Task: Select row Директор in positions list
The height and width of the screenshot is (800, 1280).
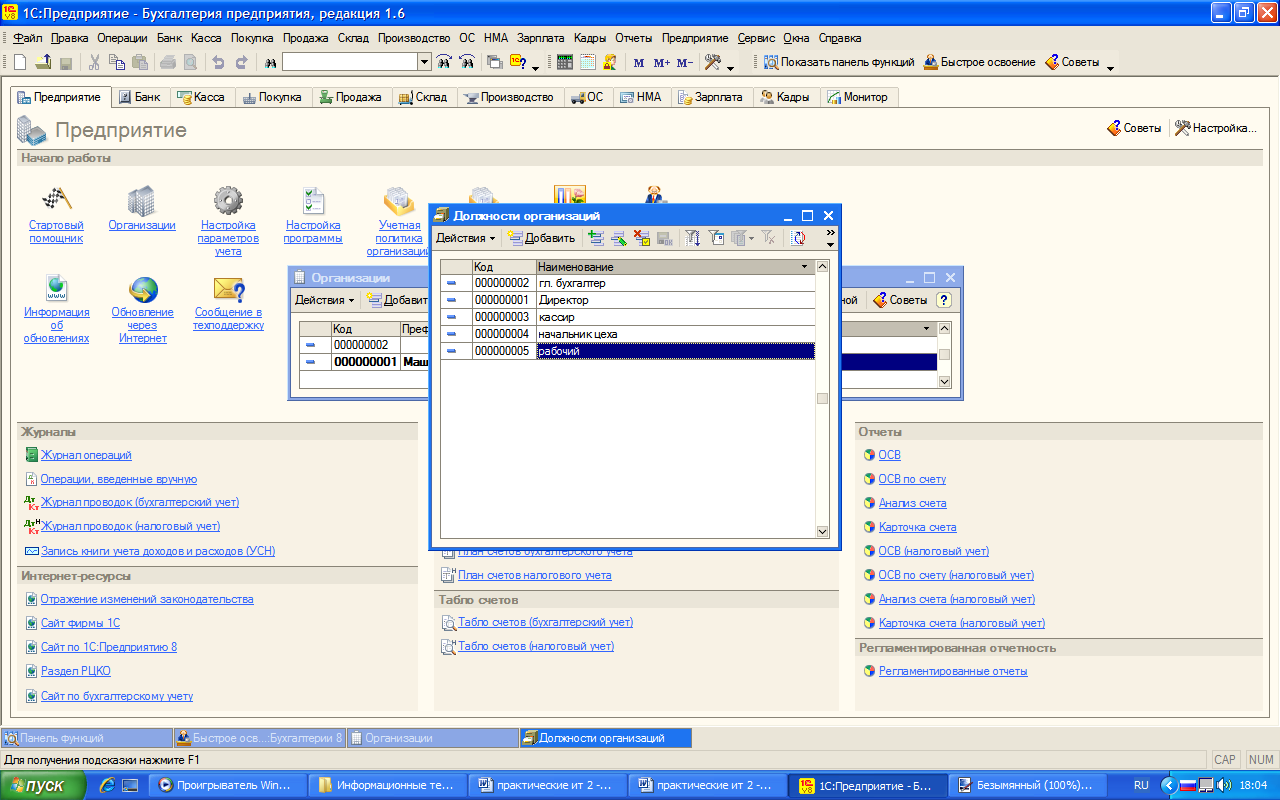Action: [x=628, y=300]
